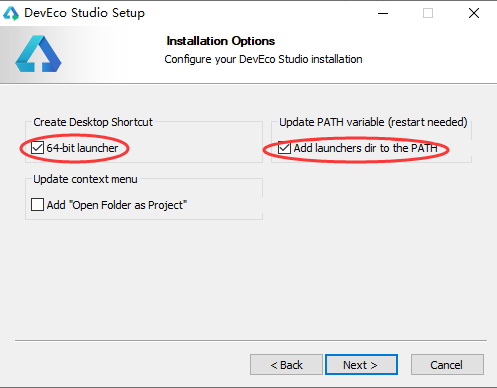Viewport: 497px width, 388px height.
Task: Click the large DevEco Studio logo
Action: click(38, 54)
